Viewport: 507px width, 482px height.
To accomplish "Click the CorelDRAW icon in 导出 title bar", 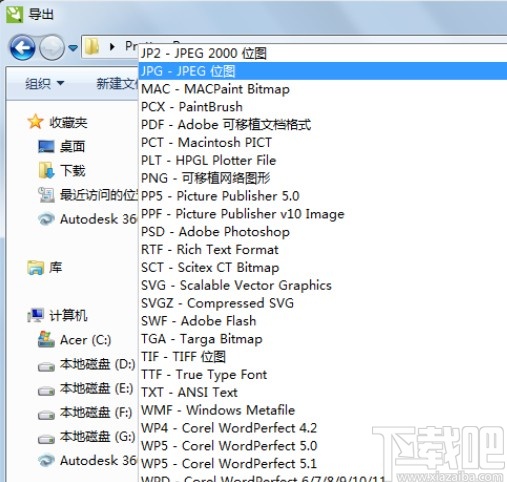I will pyautogui.click(x=15, y=15).
